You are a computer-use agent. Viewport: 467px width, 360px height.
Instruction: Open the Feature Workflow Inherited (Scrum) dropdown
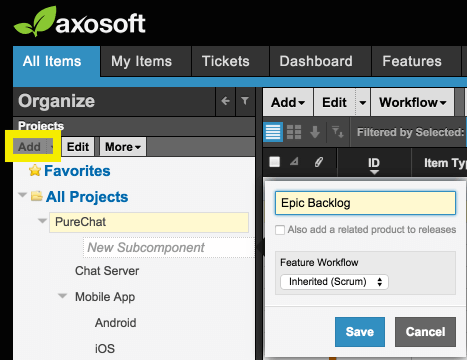tap(334, 282)
